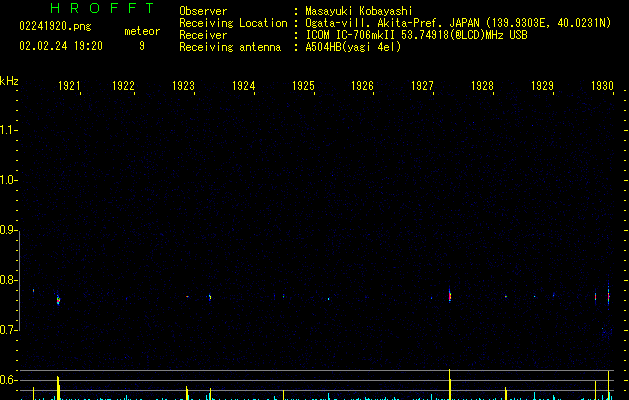Image resolution: width=629 pixels, height=400 pixels.
Task: Click the meteor count label
Action: pyautogui.click(x=142, y=31)
